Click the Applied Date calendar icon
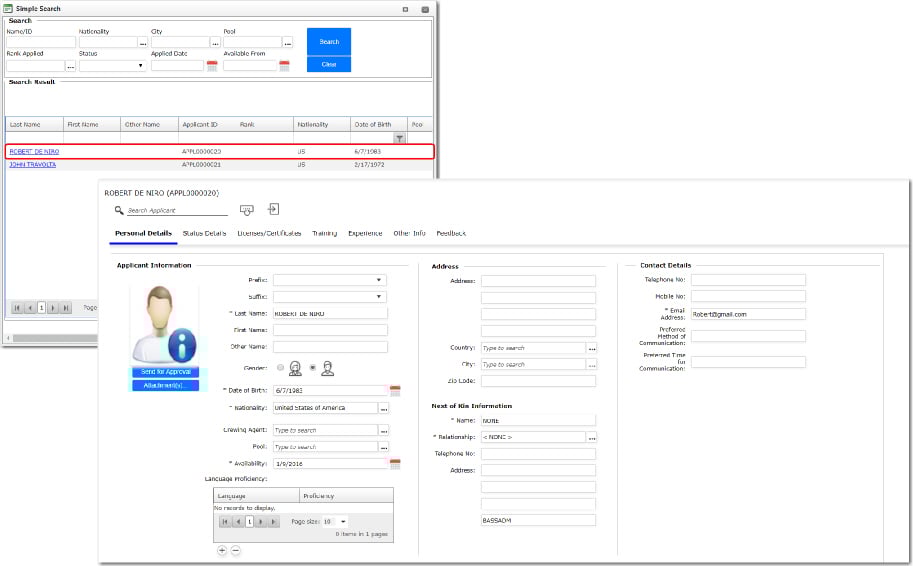Viewport: 913px width, 566px height. [212, 66]
